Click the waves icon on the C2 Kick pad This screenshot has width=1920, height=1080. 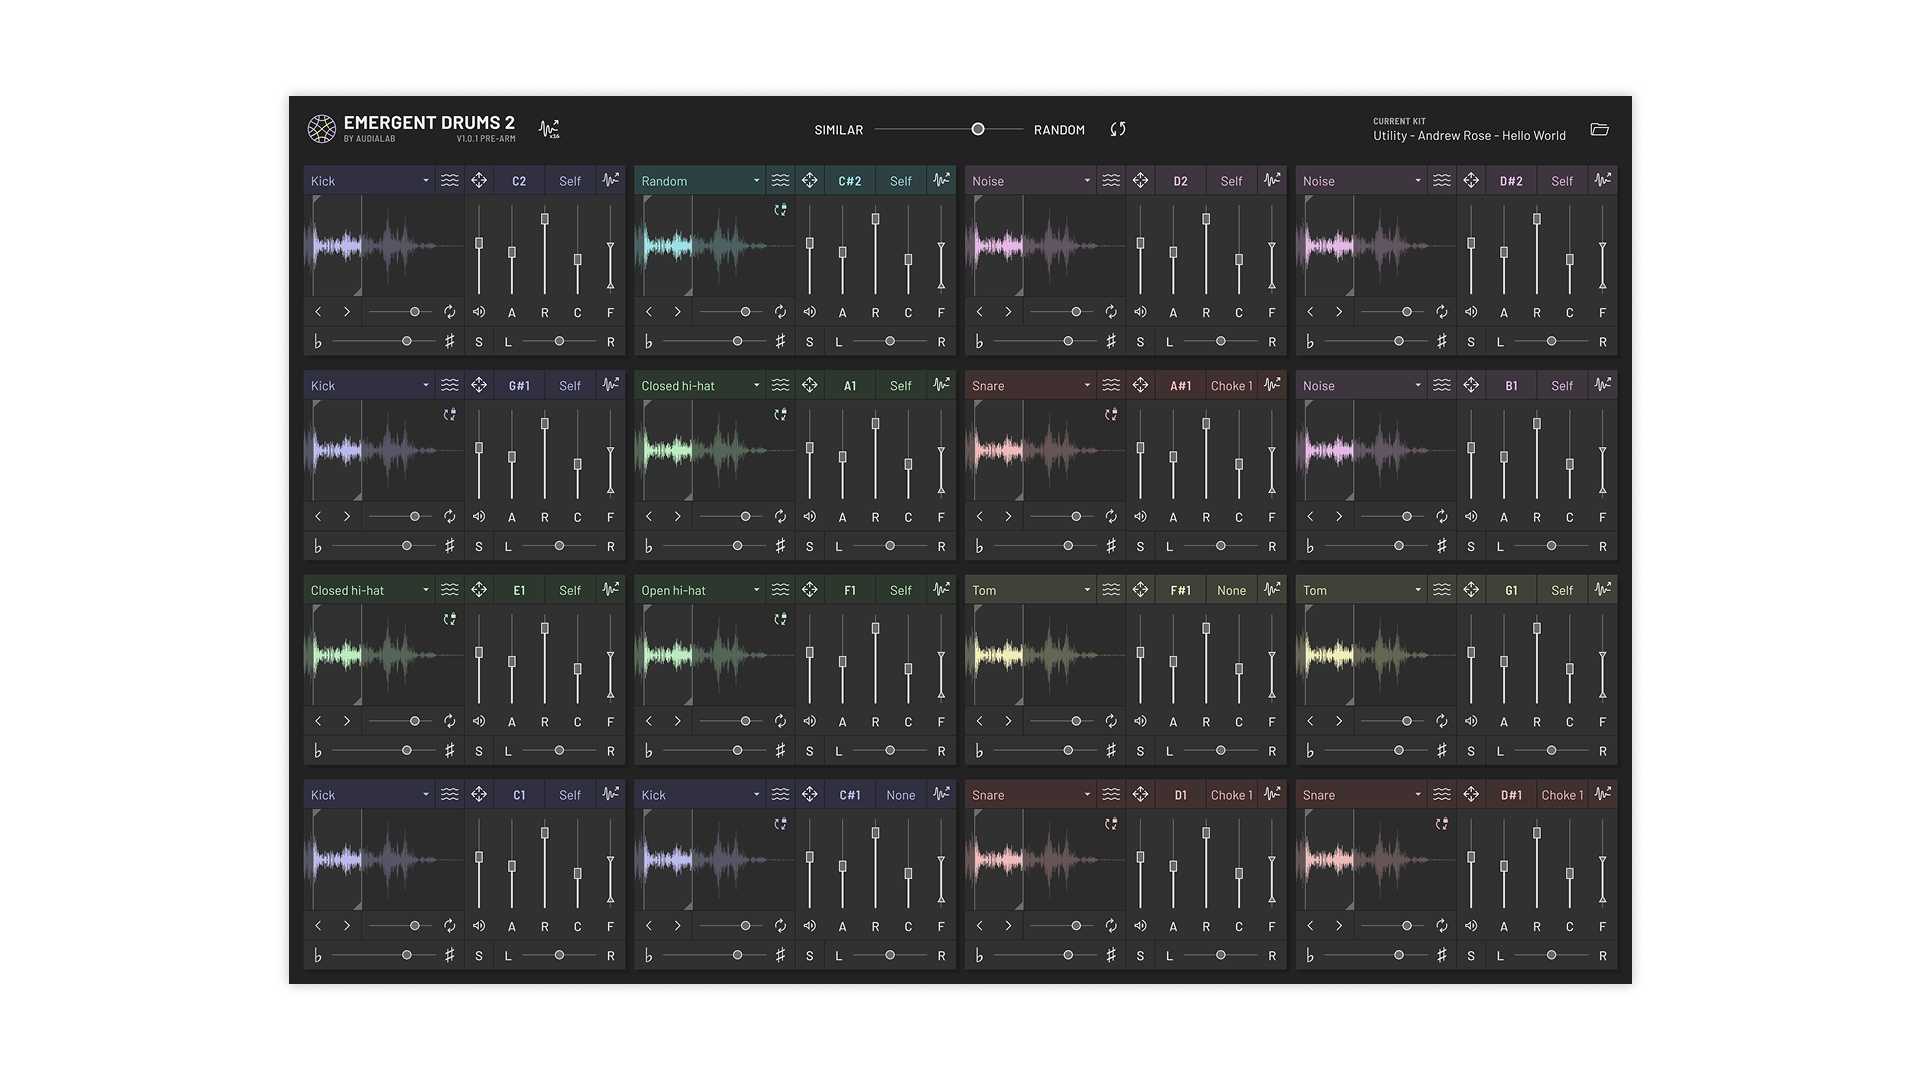(450, 181)
